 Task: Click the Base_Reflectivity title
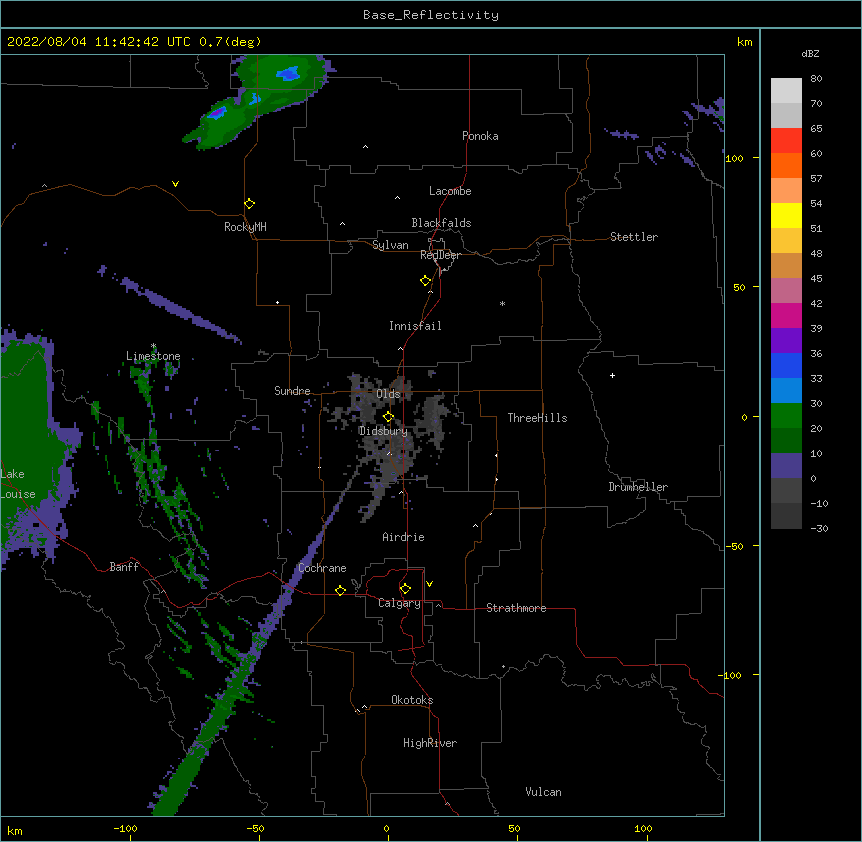pos(431,15)
